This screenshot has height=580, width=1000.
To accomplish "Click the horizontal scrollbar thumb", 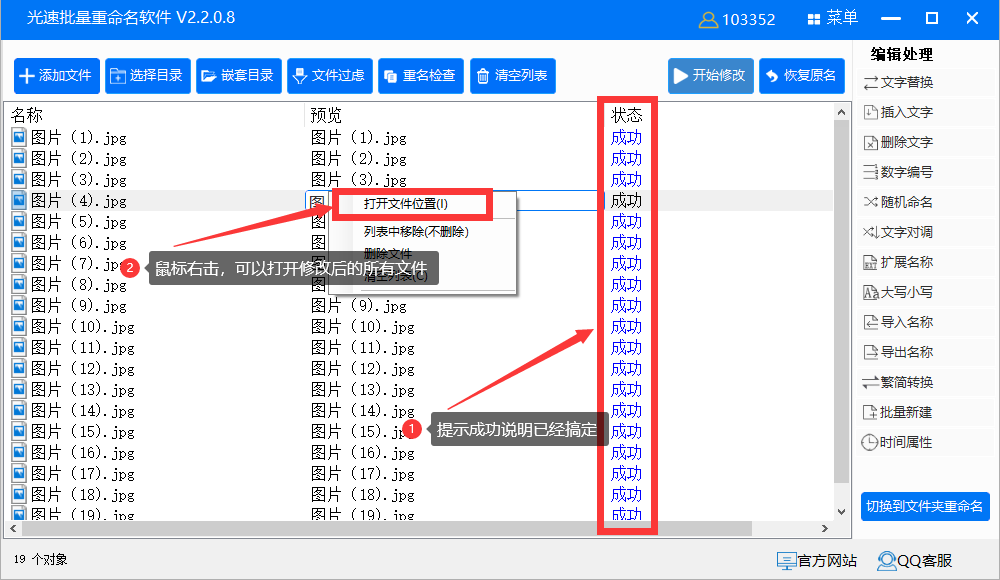I will [387, 529].
